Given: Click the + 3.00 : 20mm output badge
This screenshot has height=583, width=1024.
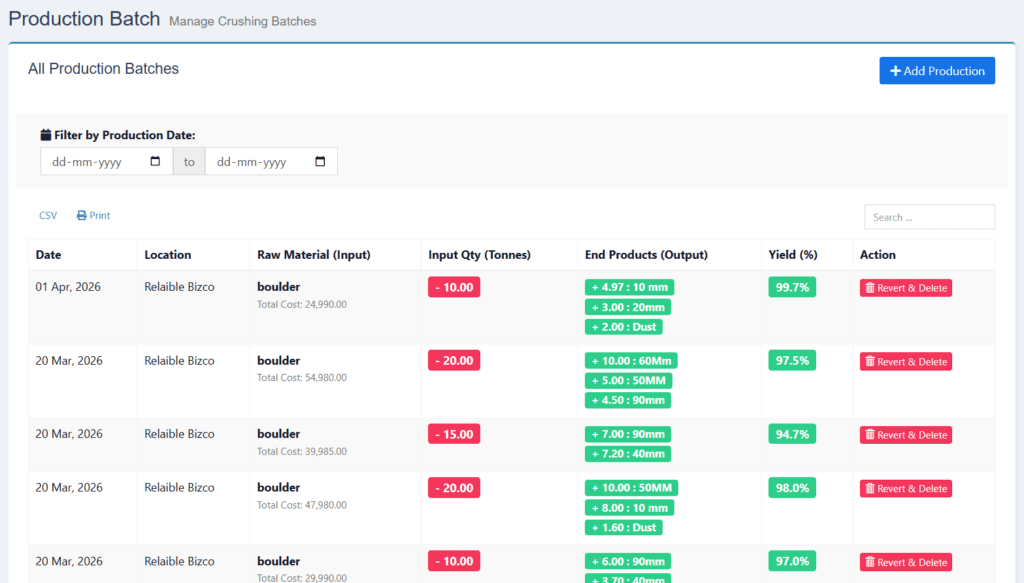Looking at the screenshot, I should (x=628, y=307).
